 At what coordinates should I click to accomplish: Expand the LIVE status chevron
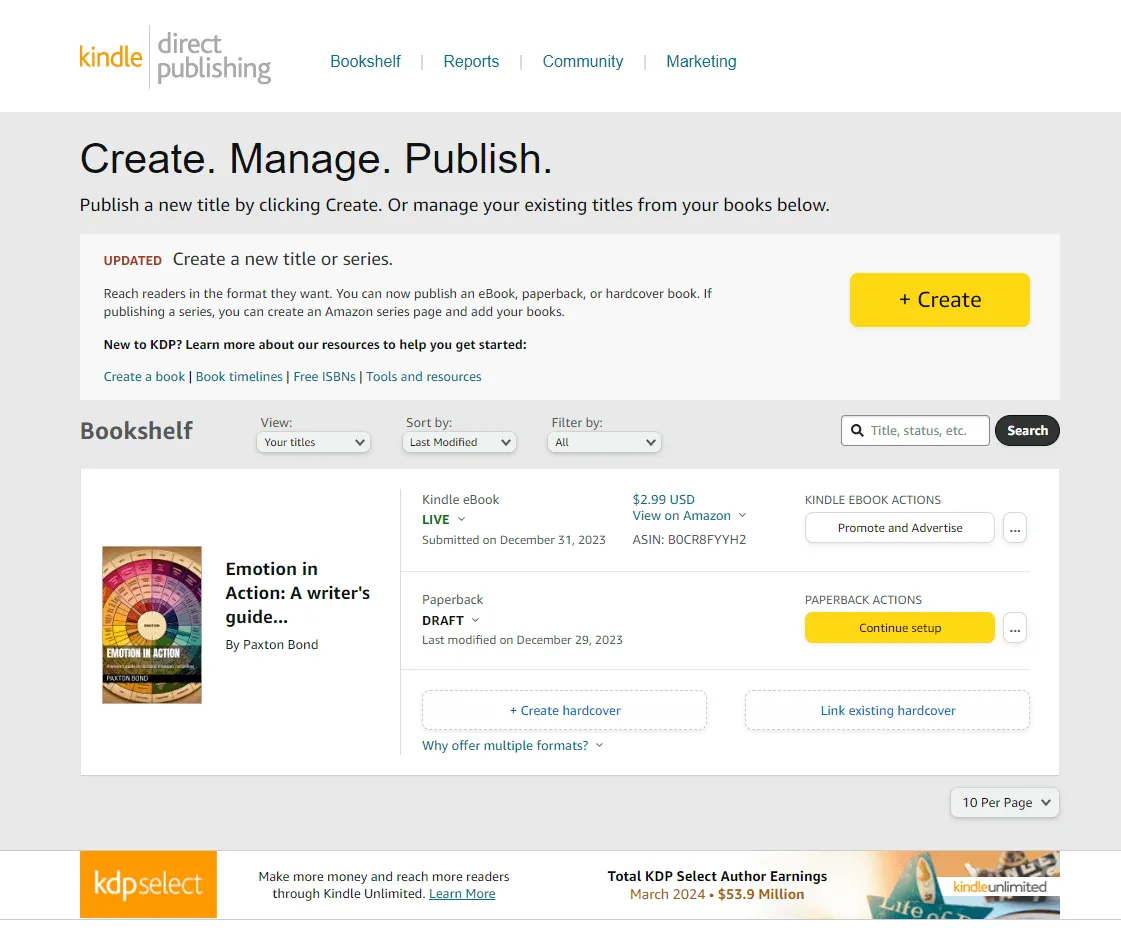tap(461, 519)
